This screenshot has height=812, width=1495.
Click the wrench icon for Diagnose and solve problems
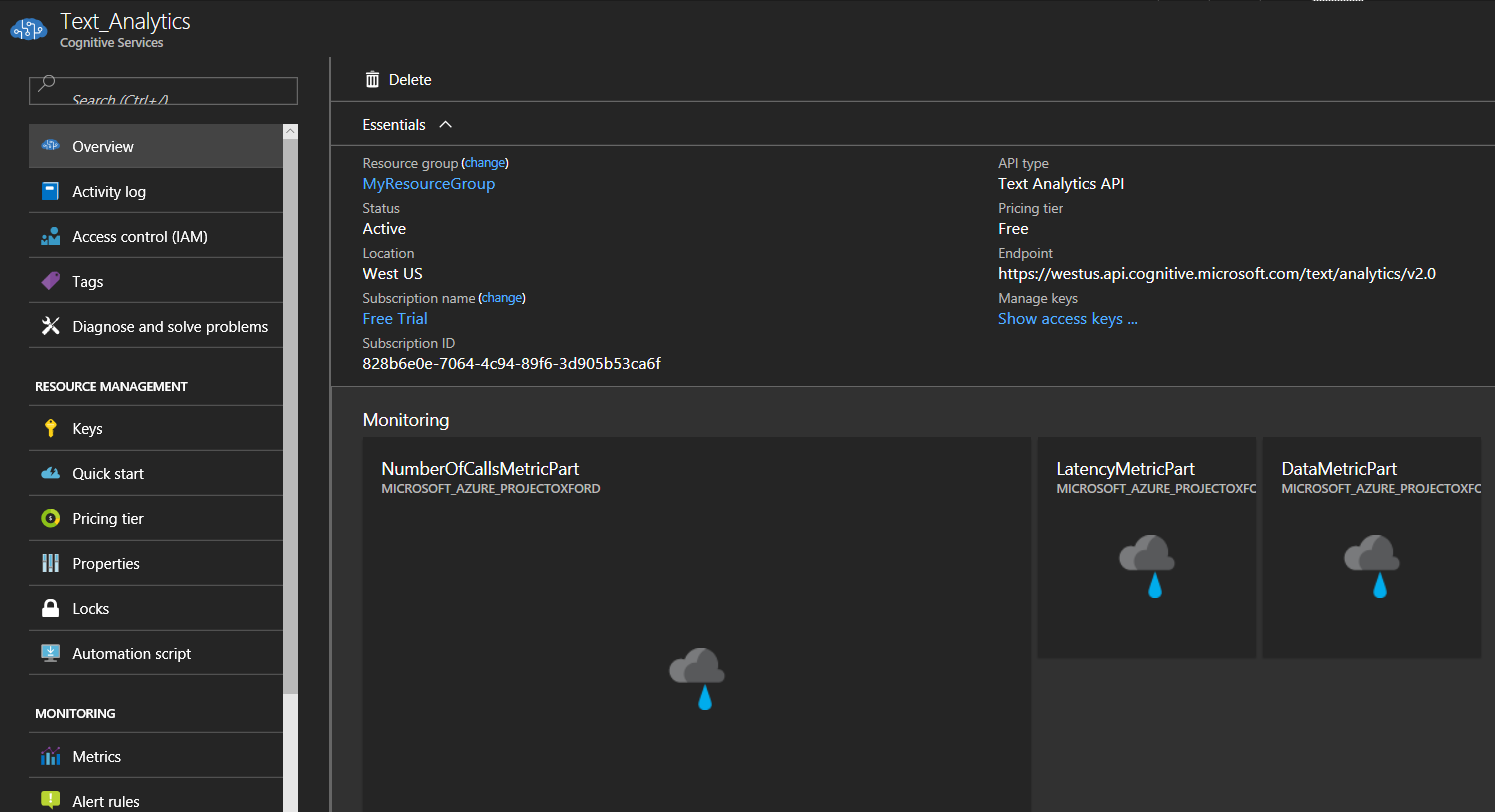50,326
